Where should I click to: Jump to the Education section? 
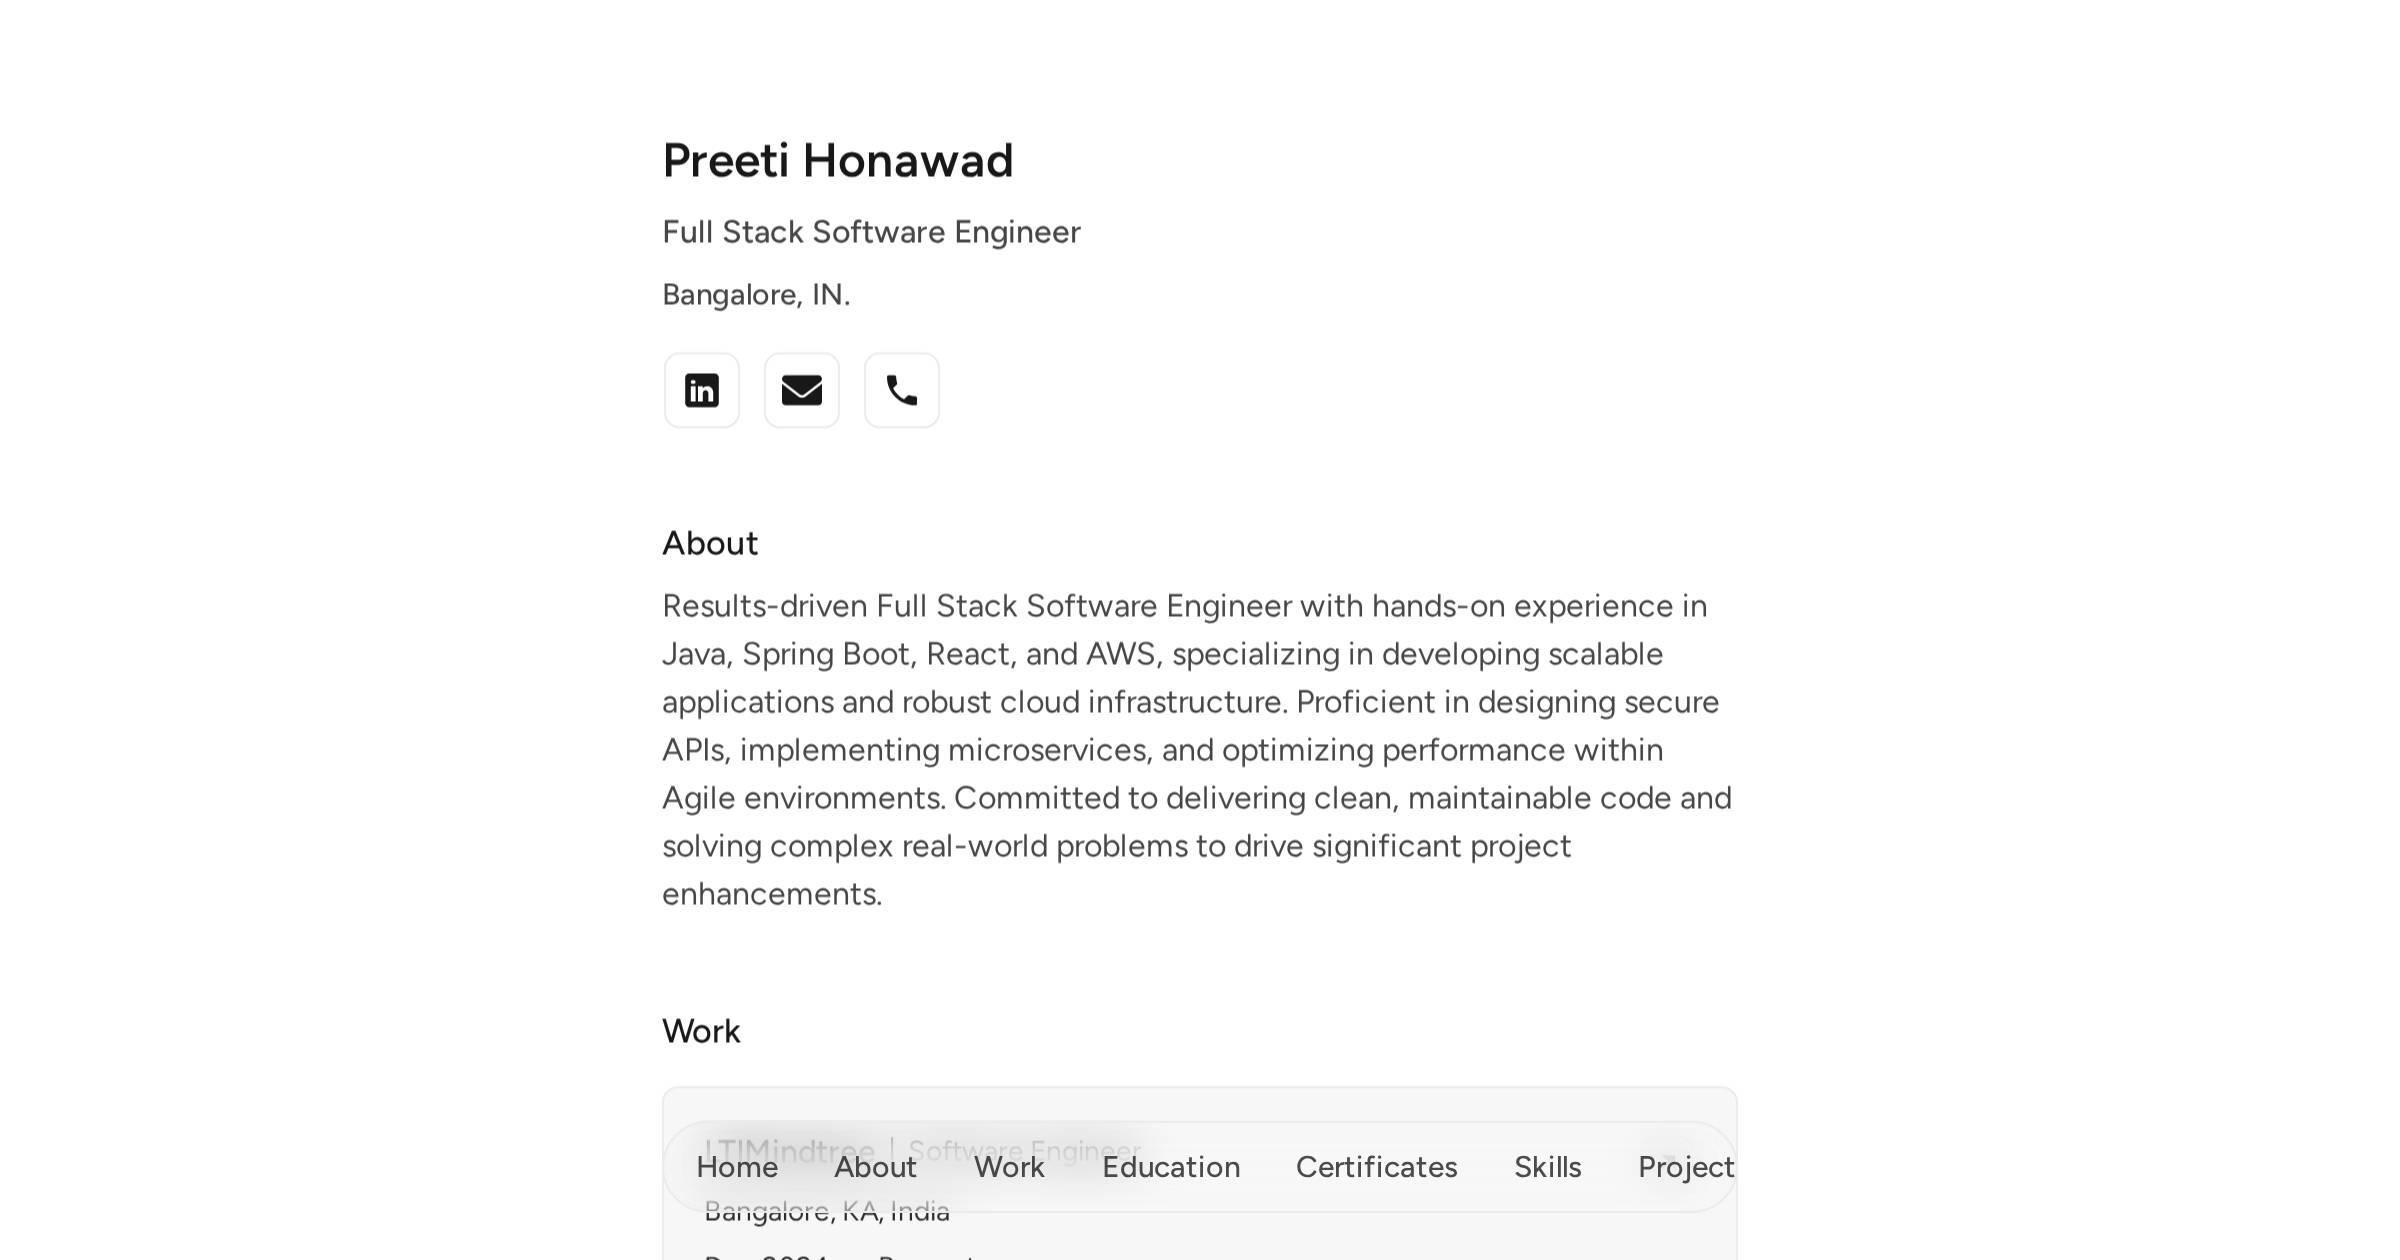click(1170, 1167)
